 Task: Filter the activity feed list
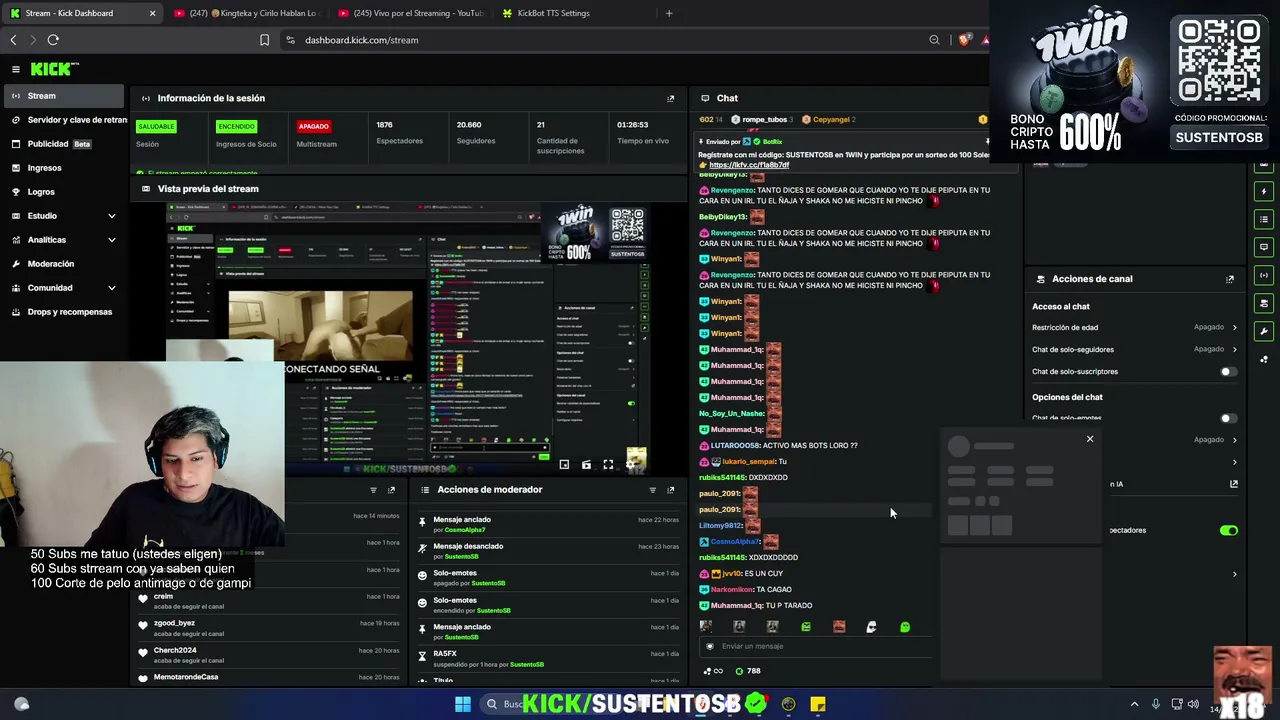point(373,490)
